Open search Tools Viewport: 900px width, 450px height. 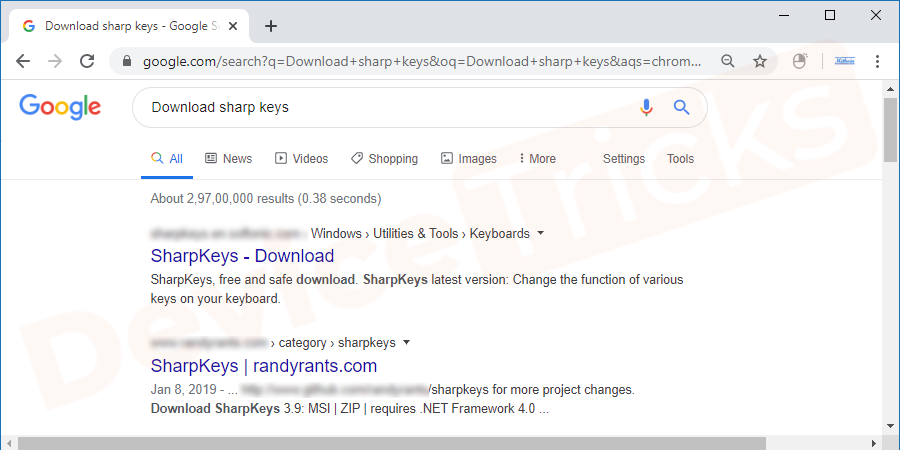click(680, 159)
